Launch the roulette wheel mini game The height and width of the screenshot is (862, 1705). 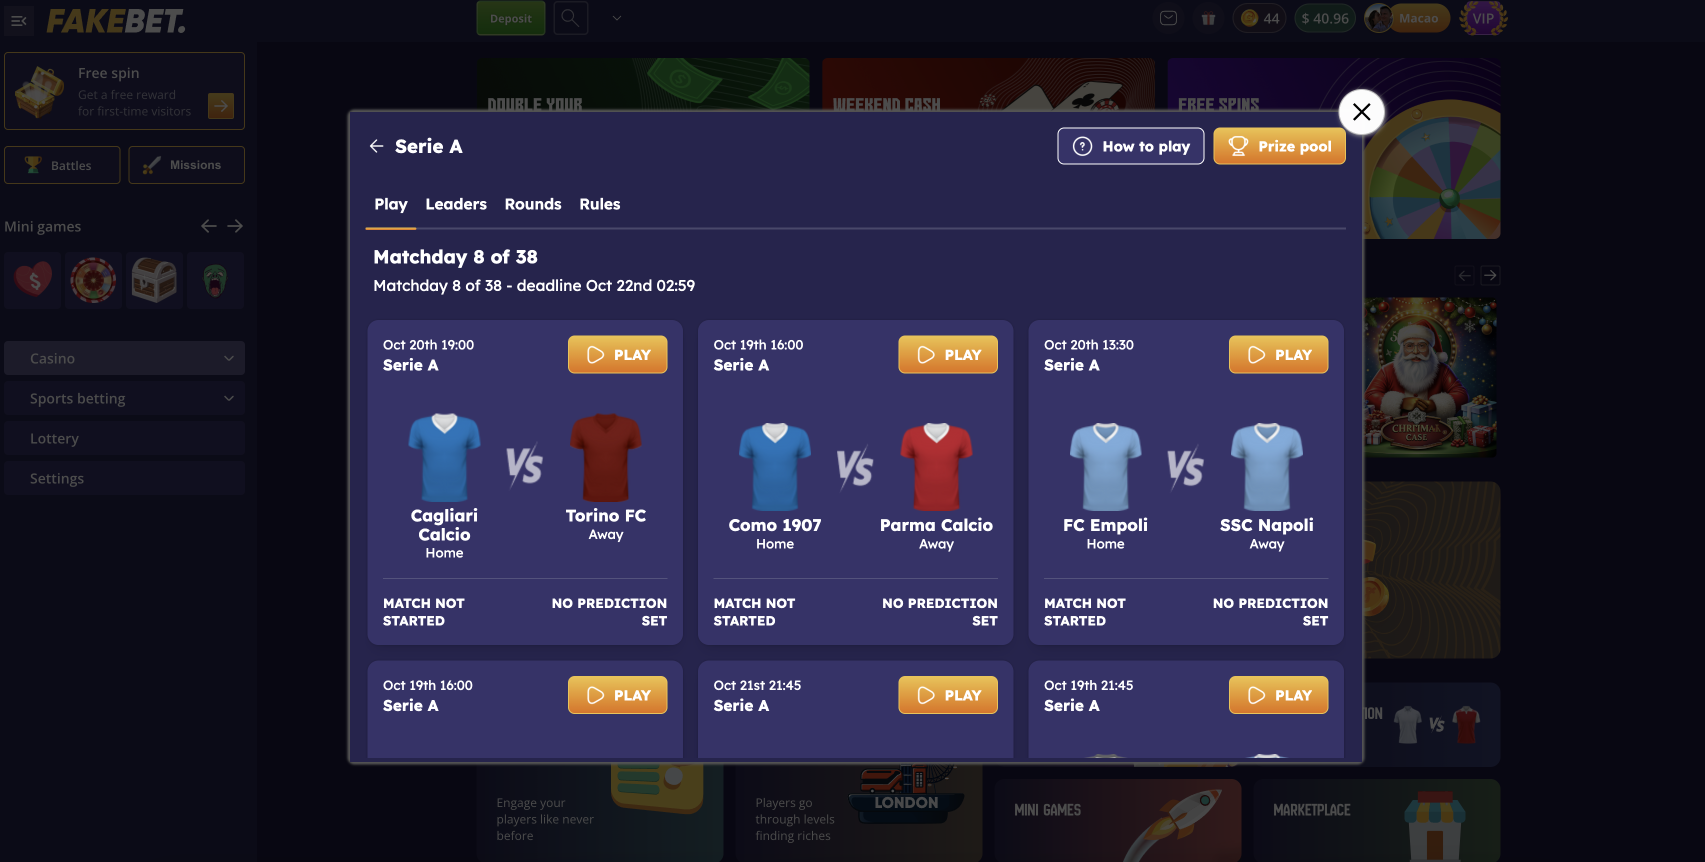tap(93, 281)
